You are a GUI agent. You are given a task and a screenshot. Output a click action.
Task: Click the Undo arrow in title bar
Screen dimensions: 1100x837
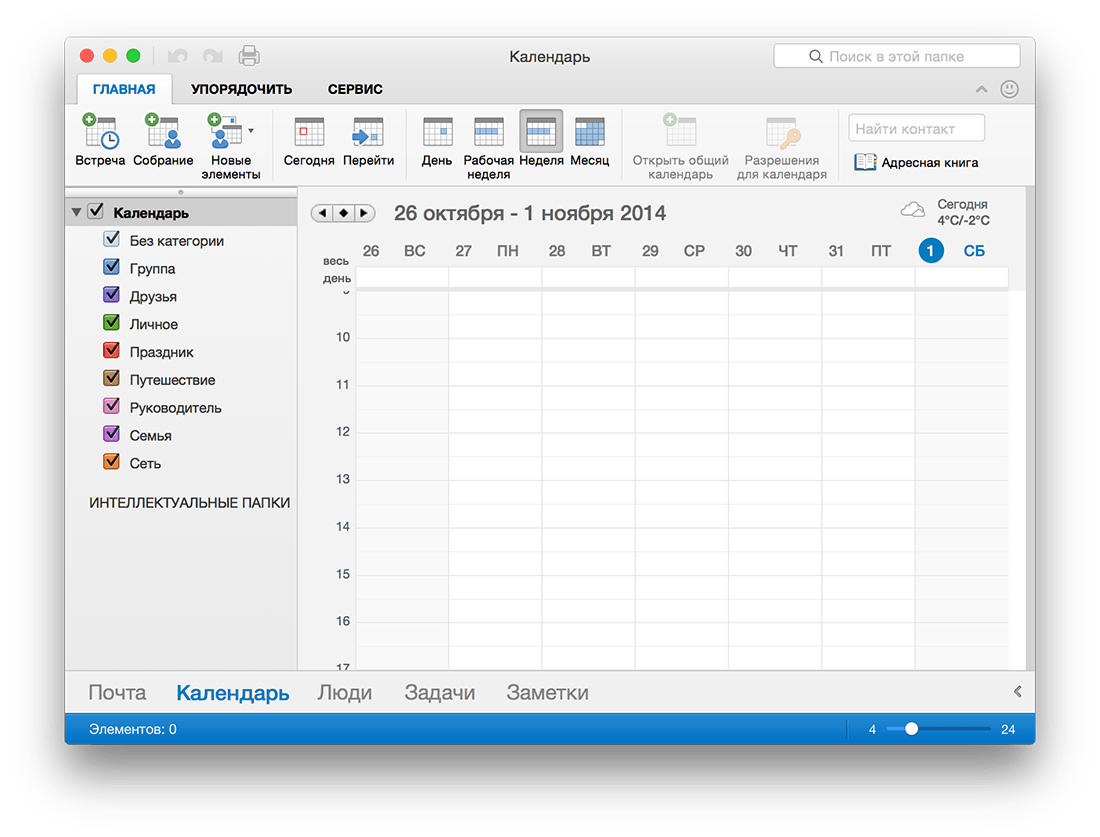[178, 55]
